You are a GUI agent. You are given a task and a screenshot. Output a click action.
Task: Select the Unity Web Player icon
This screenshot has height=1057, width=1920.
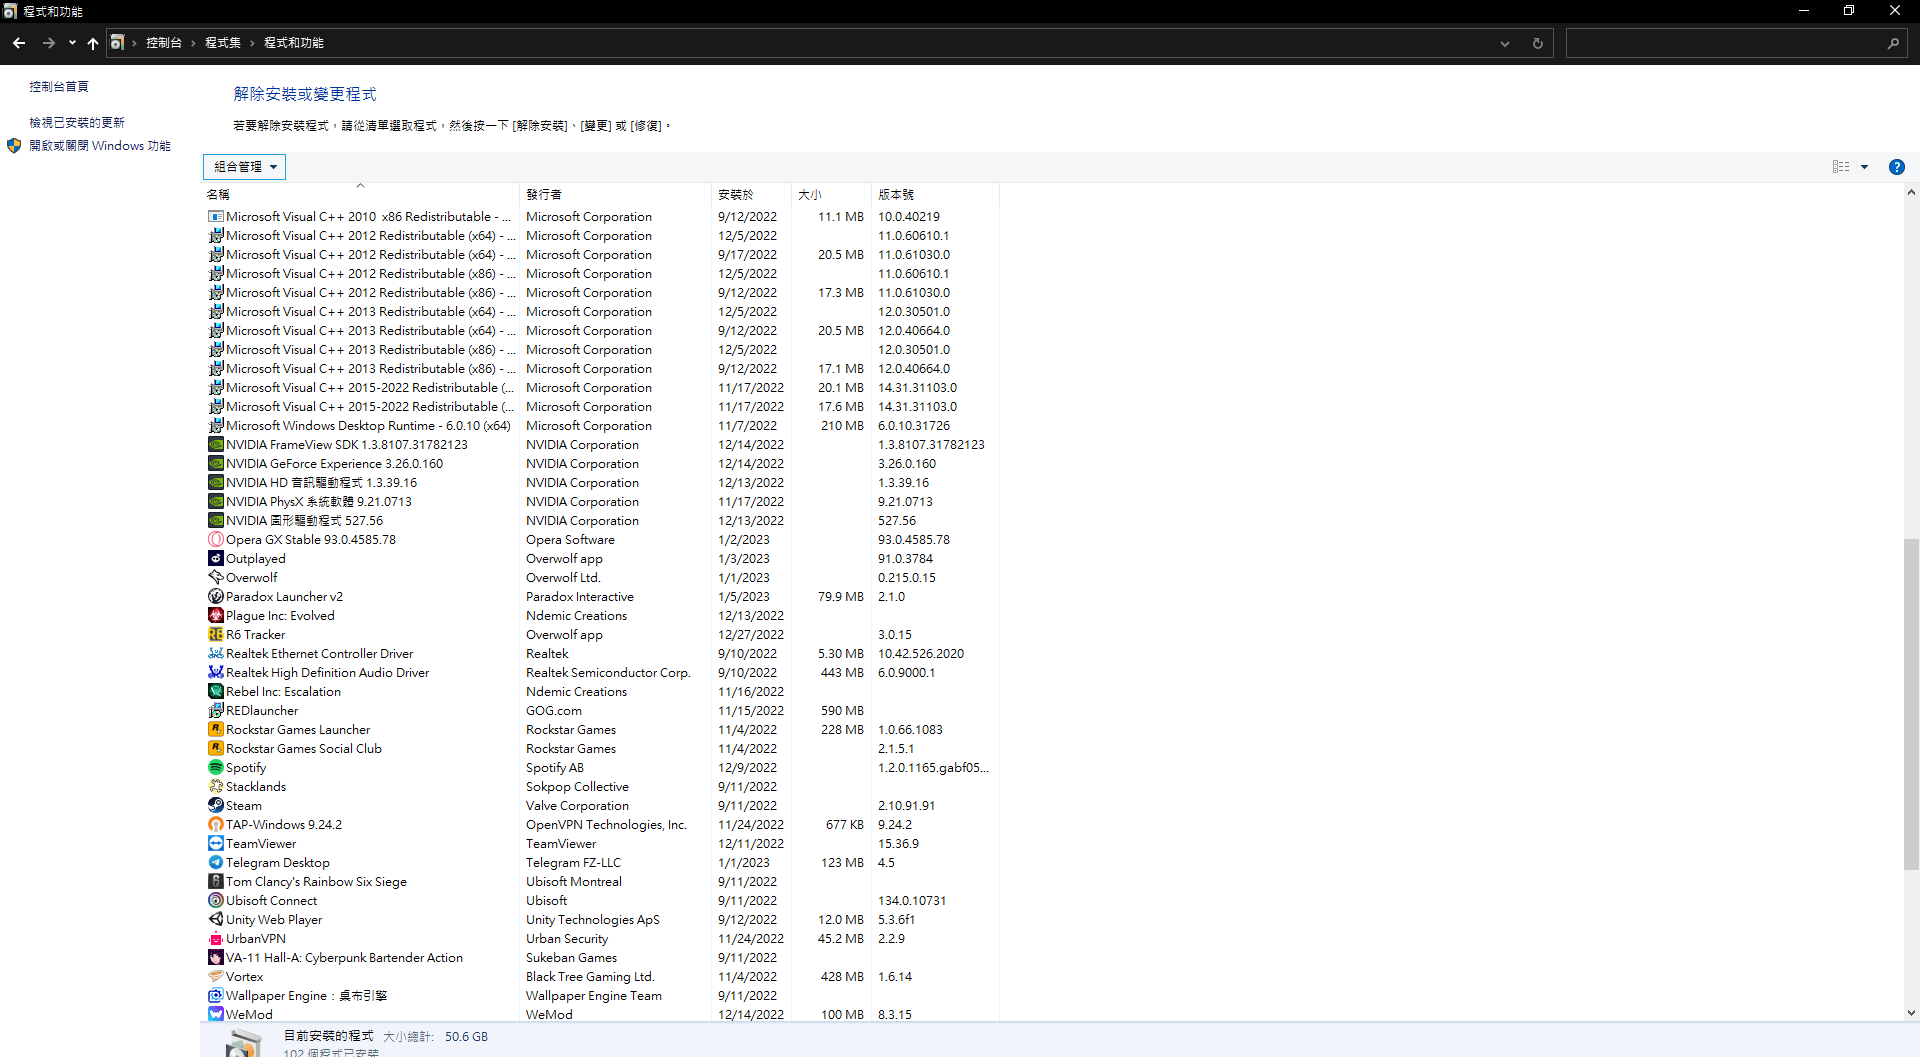[216, 920]
